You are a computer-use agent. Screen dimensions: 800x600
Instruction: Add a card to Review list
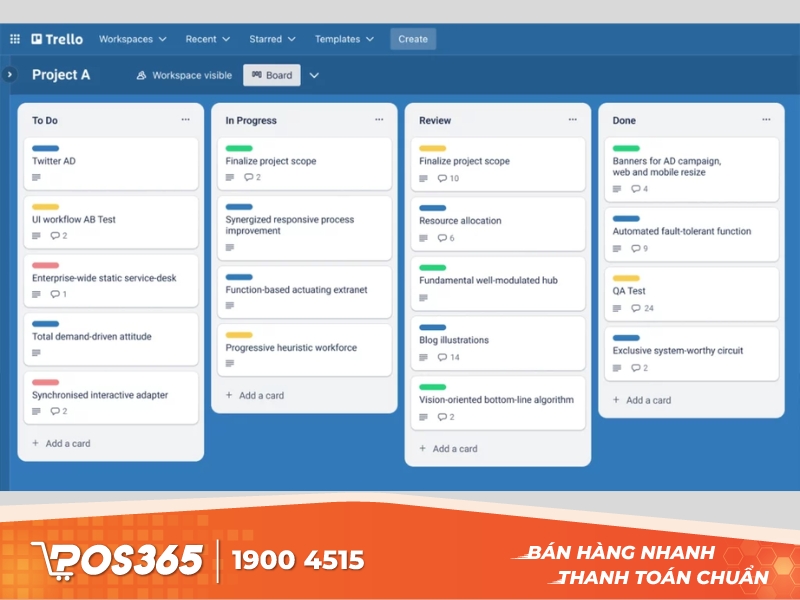pos(448,448)
